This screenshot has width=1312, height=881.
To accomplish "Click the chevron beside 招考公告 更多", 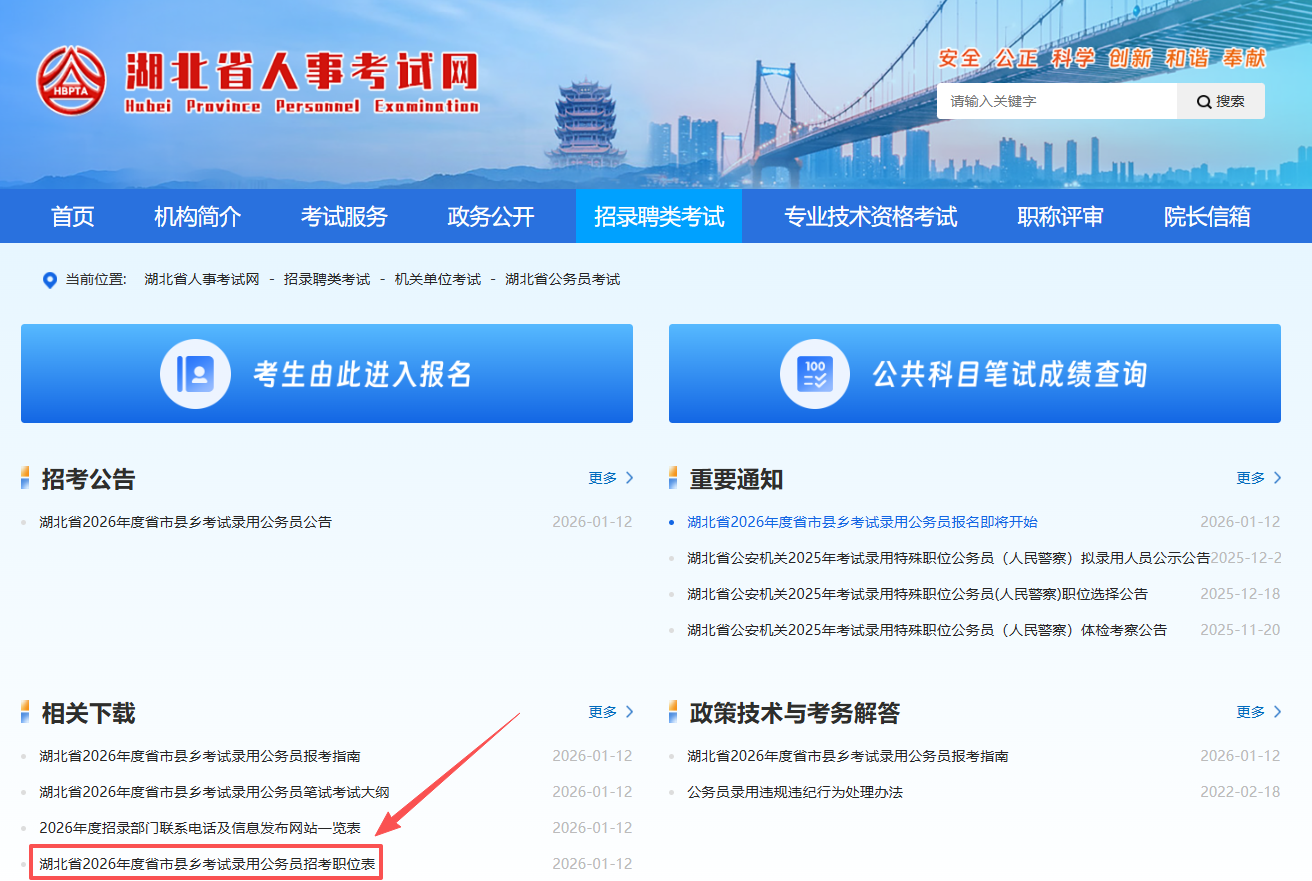I will (x=629, y=478).
